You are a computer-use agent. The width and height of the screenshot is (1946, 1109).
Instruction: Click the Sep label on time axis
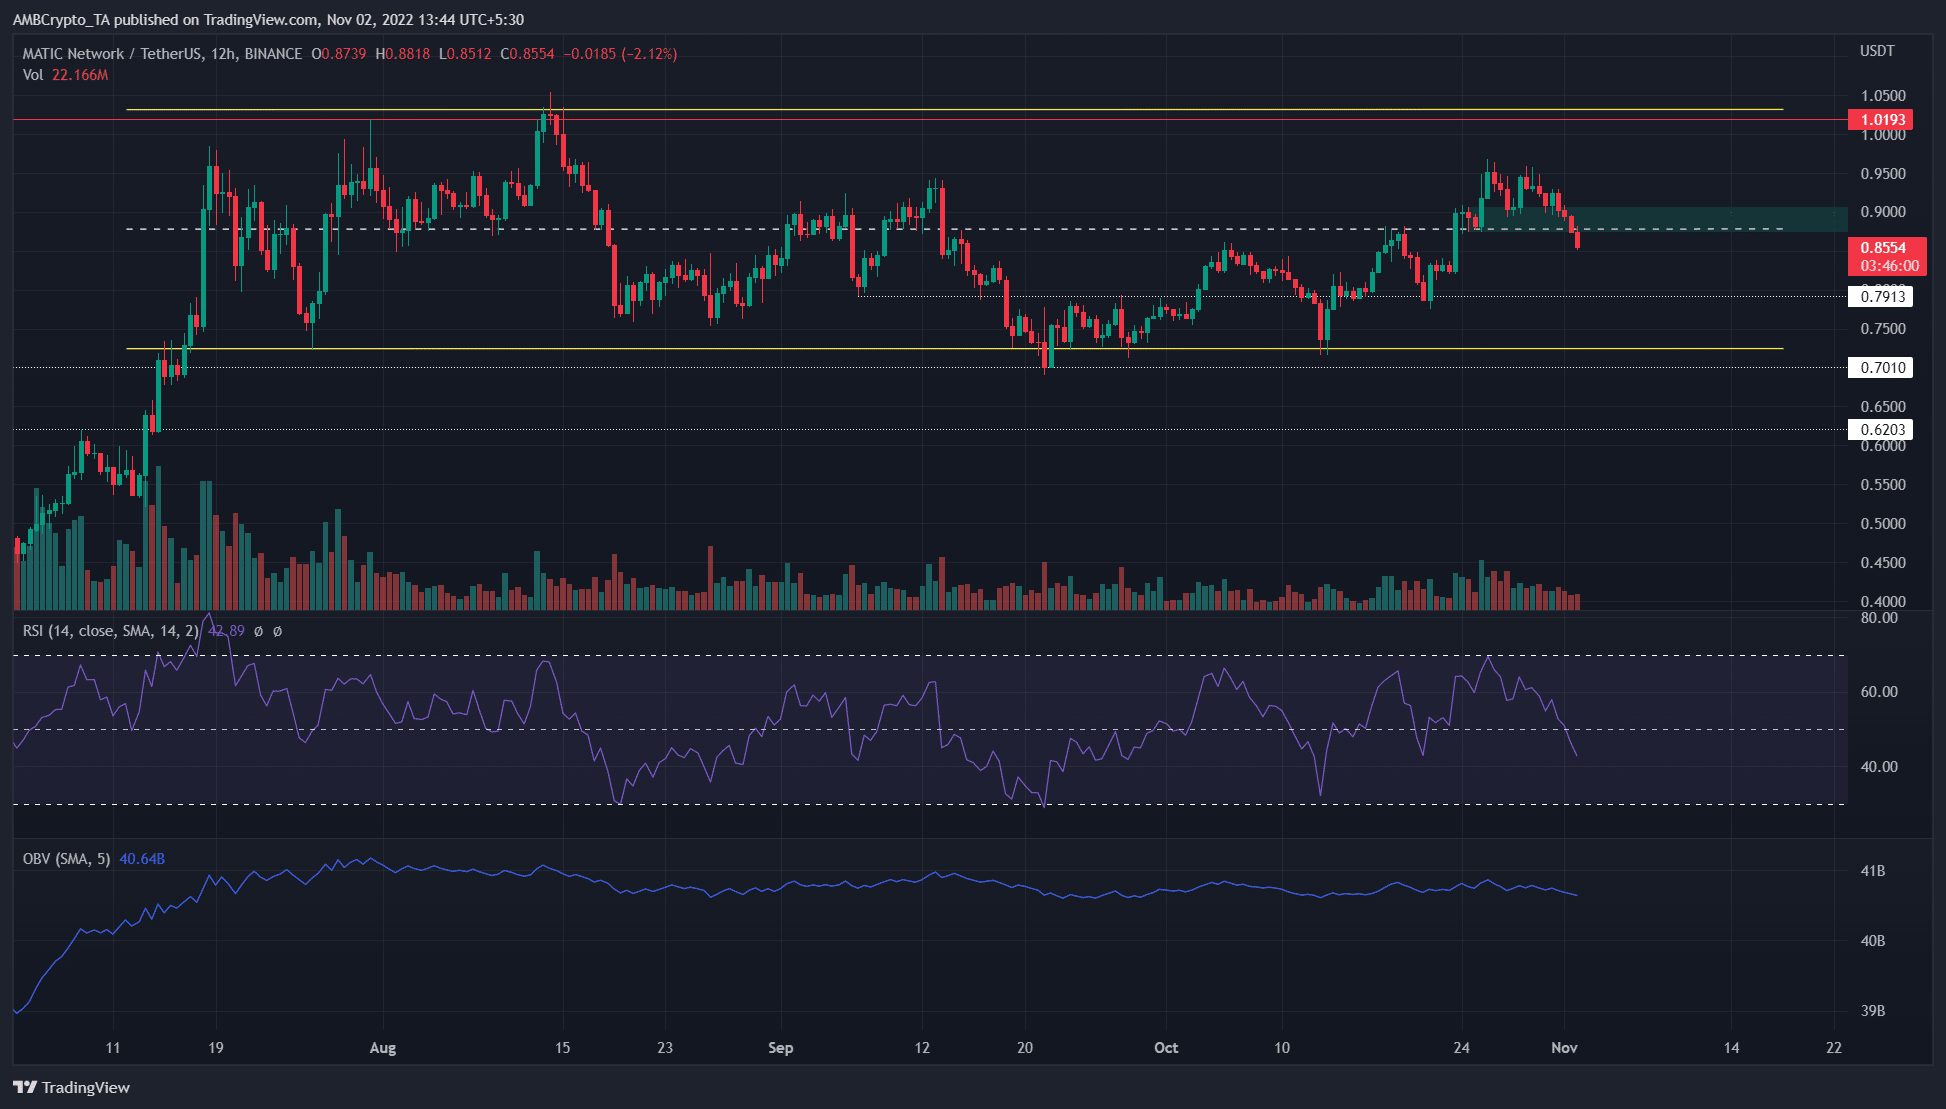(x=781, y=1048)
